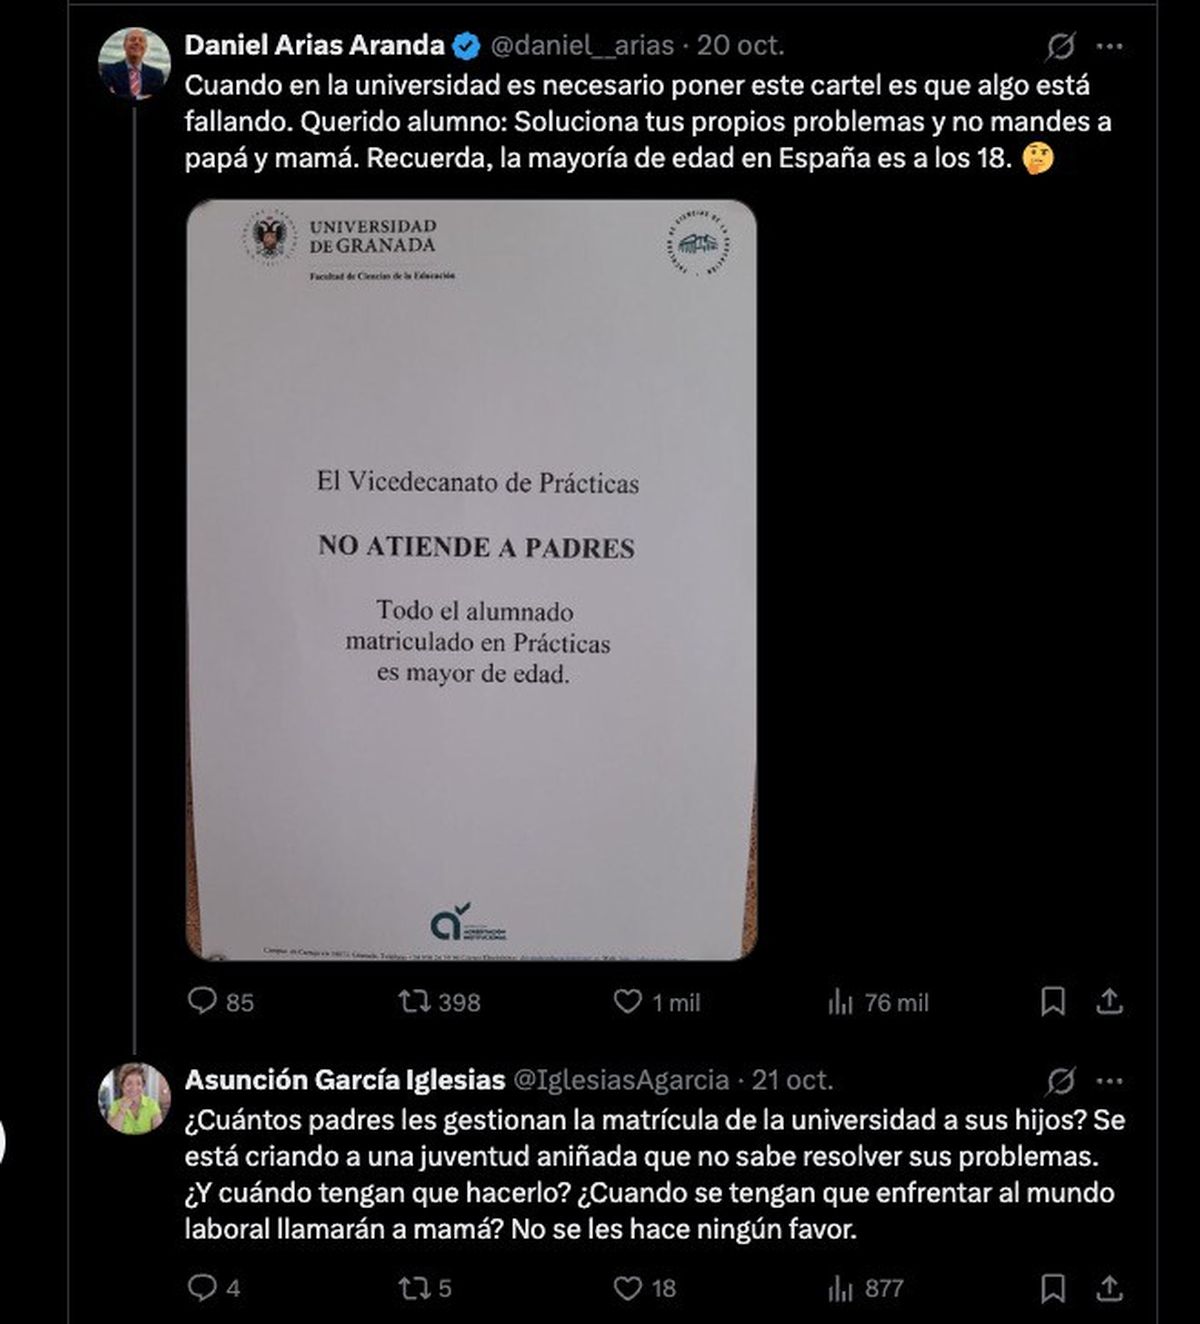Viewport: 1200px width, 1324px height.
Task: Open Daniel Arias Aranda's profile picture
Action: click(134, 63)
